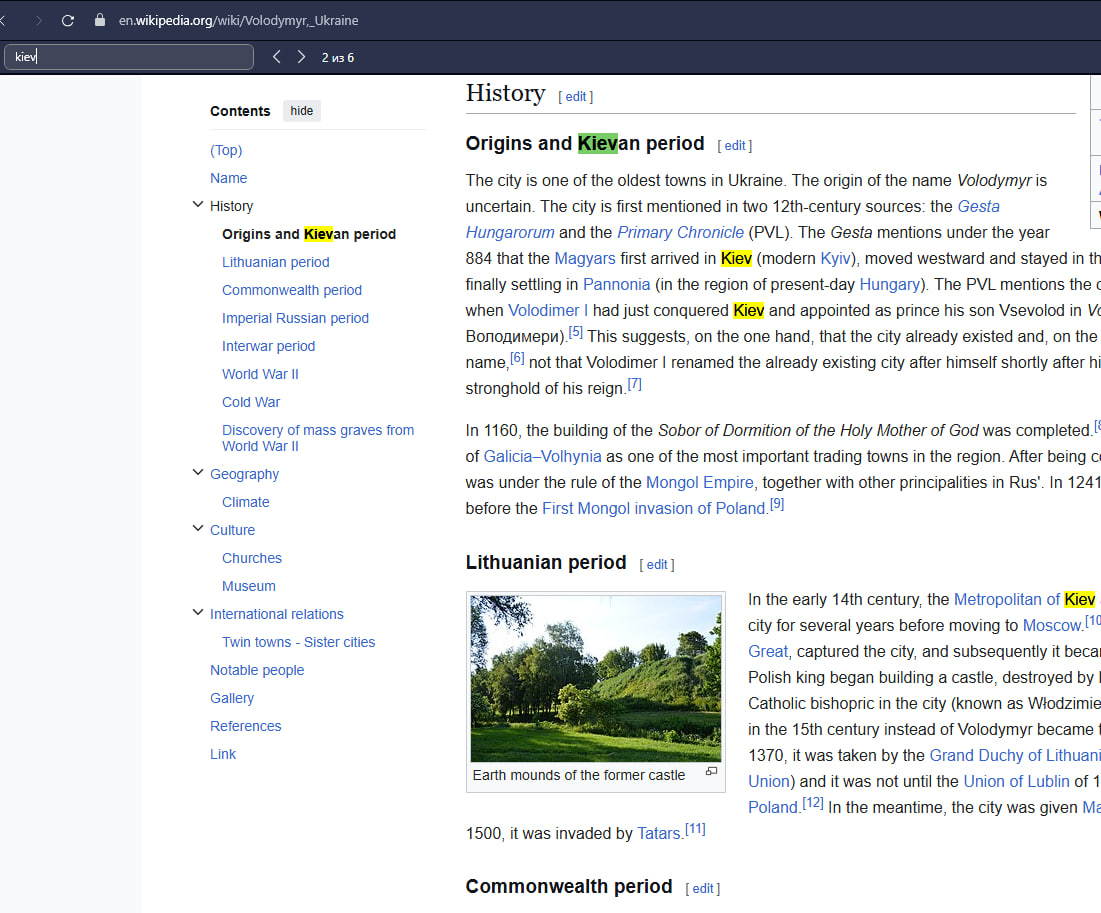The image size is (1101, 913).
Task: Open the Volodimer I link
Action: click(x=548, y=310)
